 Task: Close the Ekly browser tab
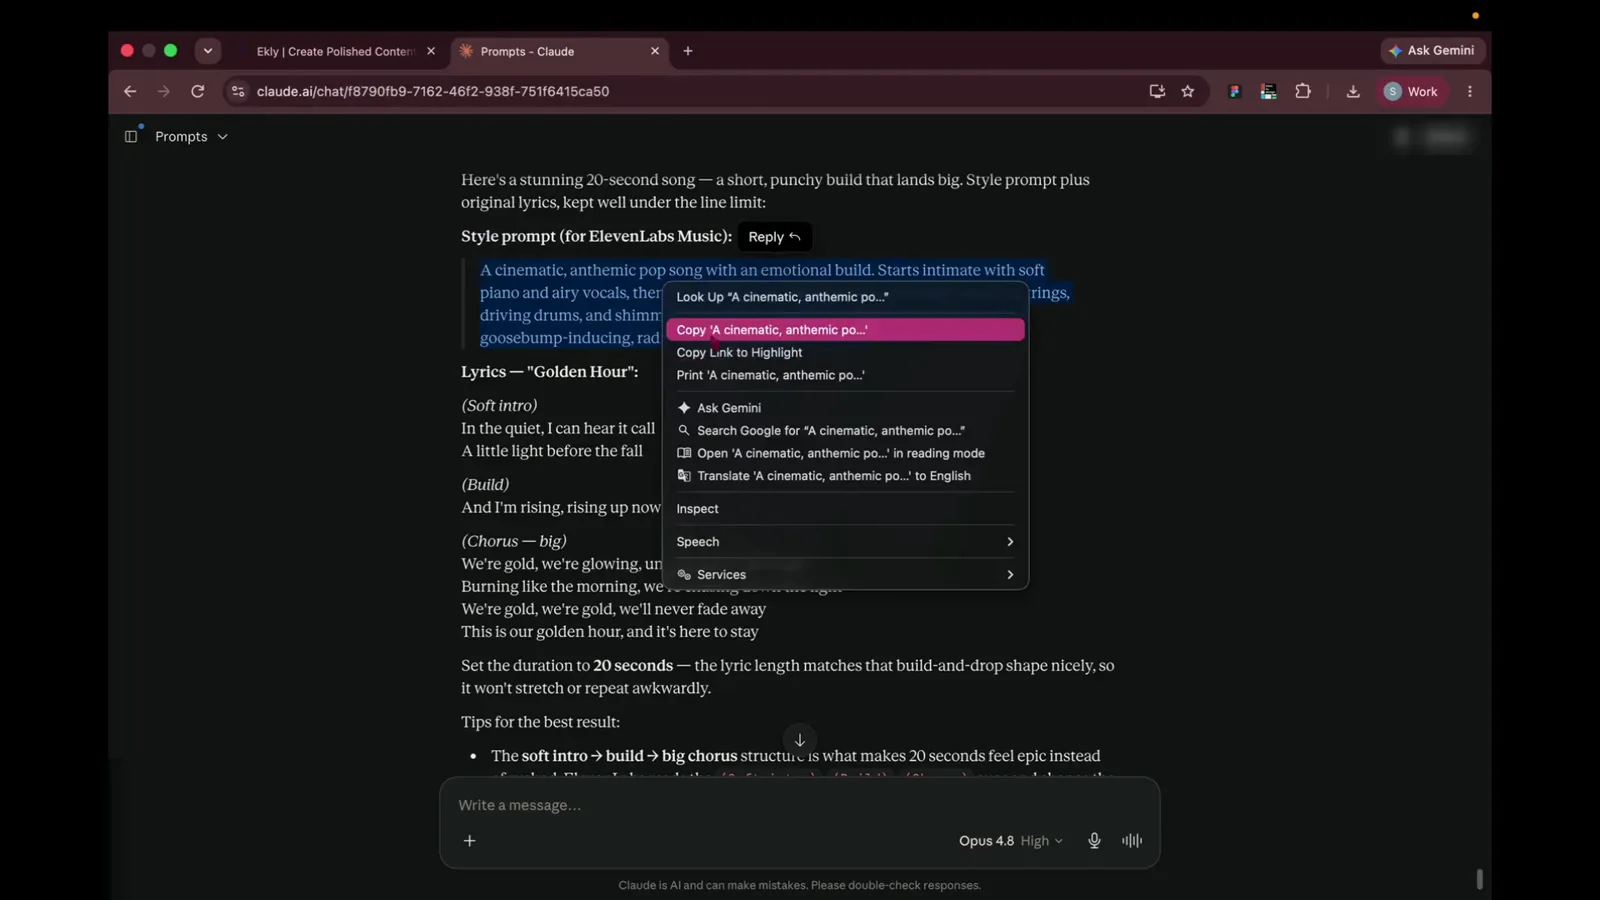pyautogui.click(x=431, y=51)
